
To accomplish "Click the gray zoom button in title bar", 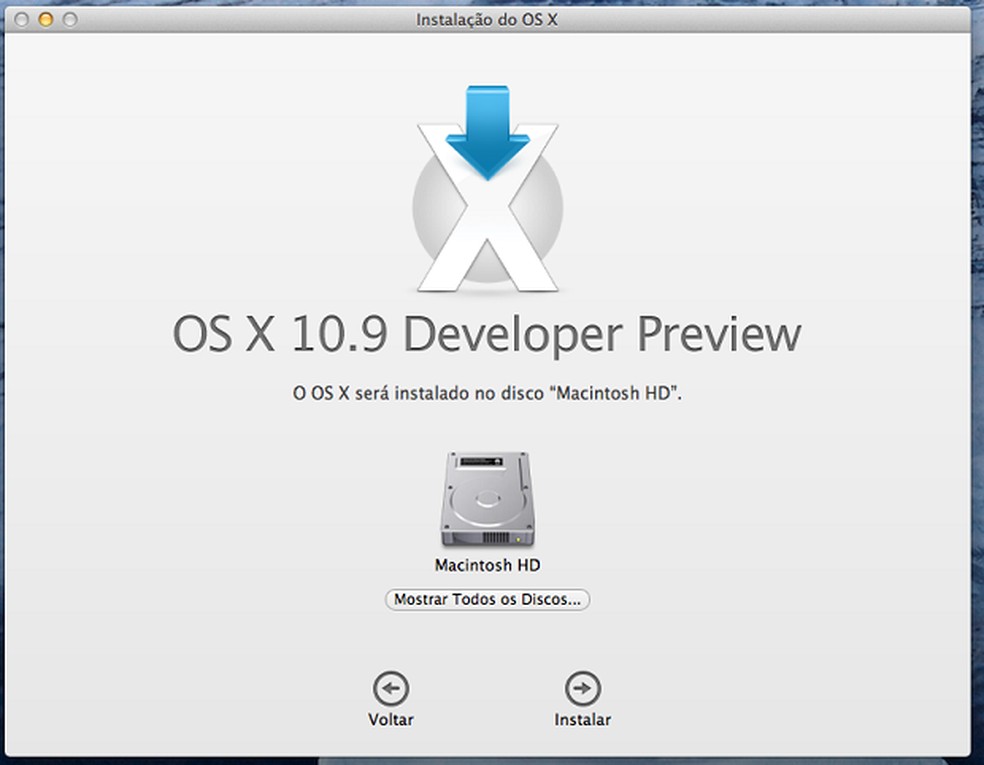I will pyautogui.click(x=70, y=20).
